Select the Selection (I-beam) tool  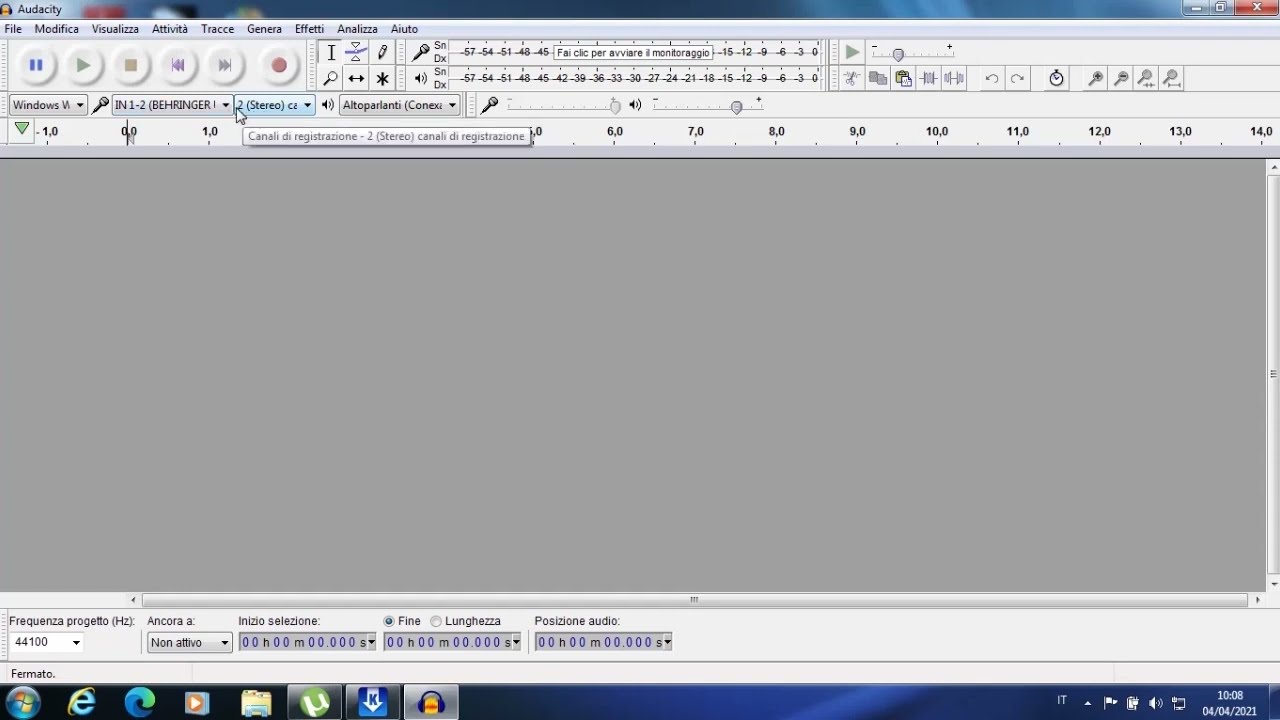pyautogui.click(x=331, y=52)
